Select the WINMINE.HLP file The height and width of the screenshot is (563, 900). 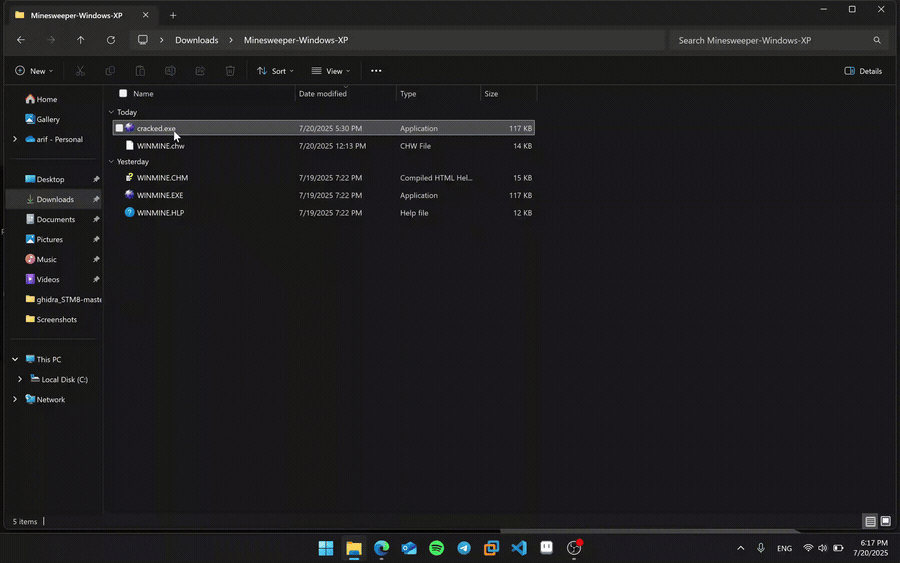324,213
